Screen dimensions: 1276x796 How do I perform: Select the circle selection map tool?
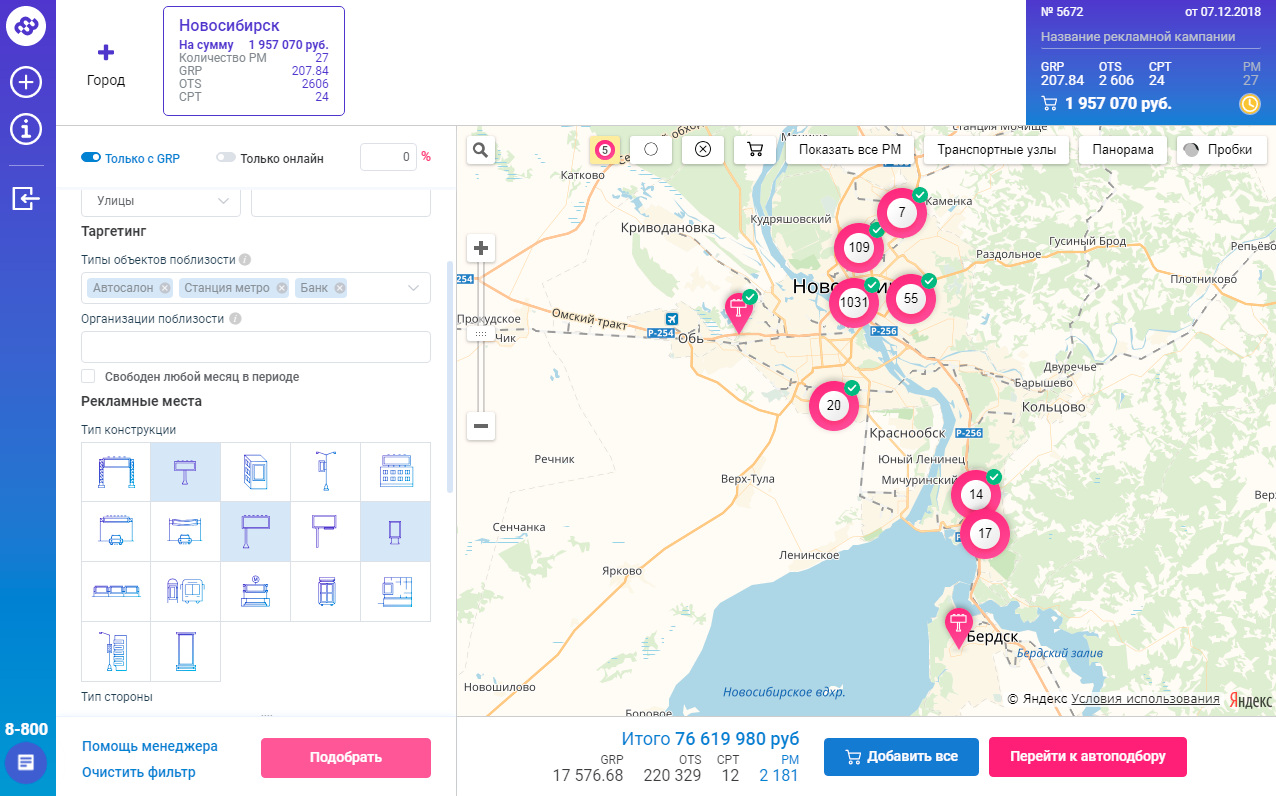coord(651,150)
